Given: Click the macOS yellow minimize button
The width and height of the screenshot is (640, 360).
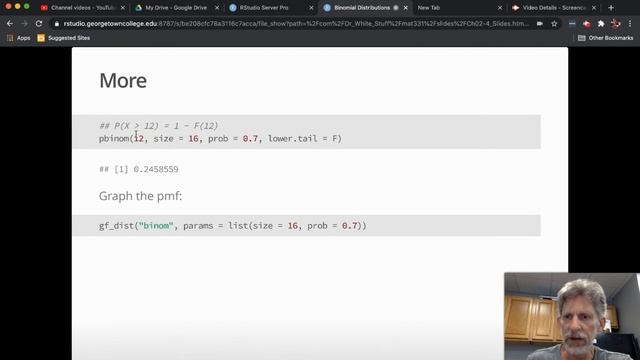Looking at the screenshot, I should 17,7.
